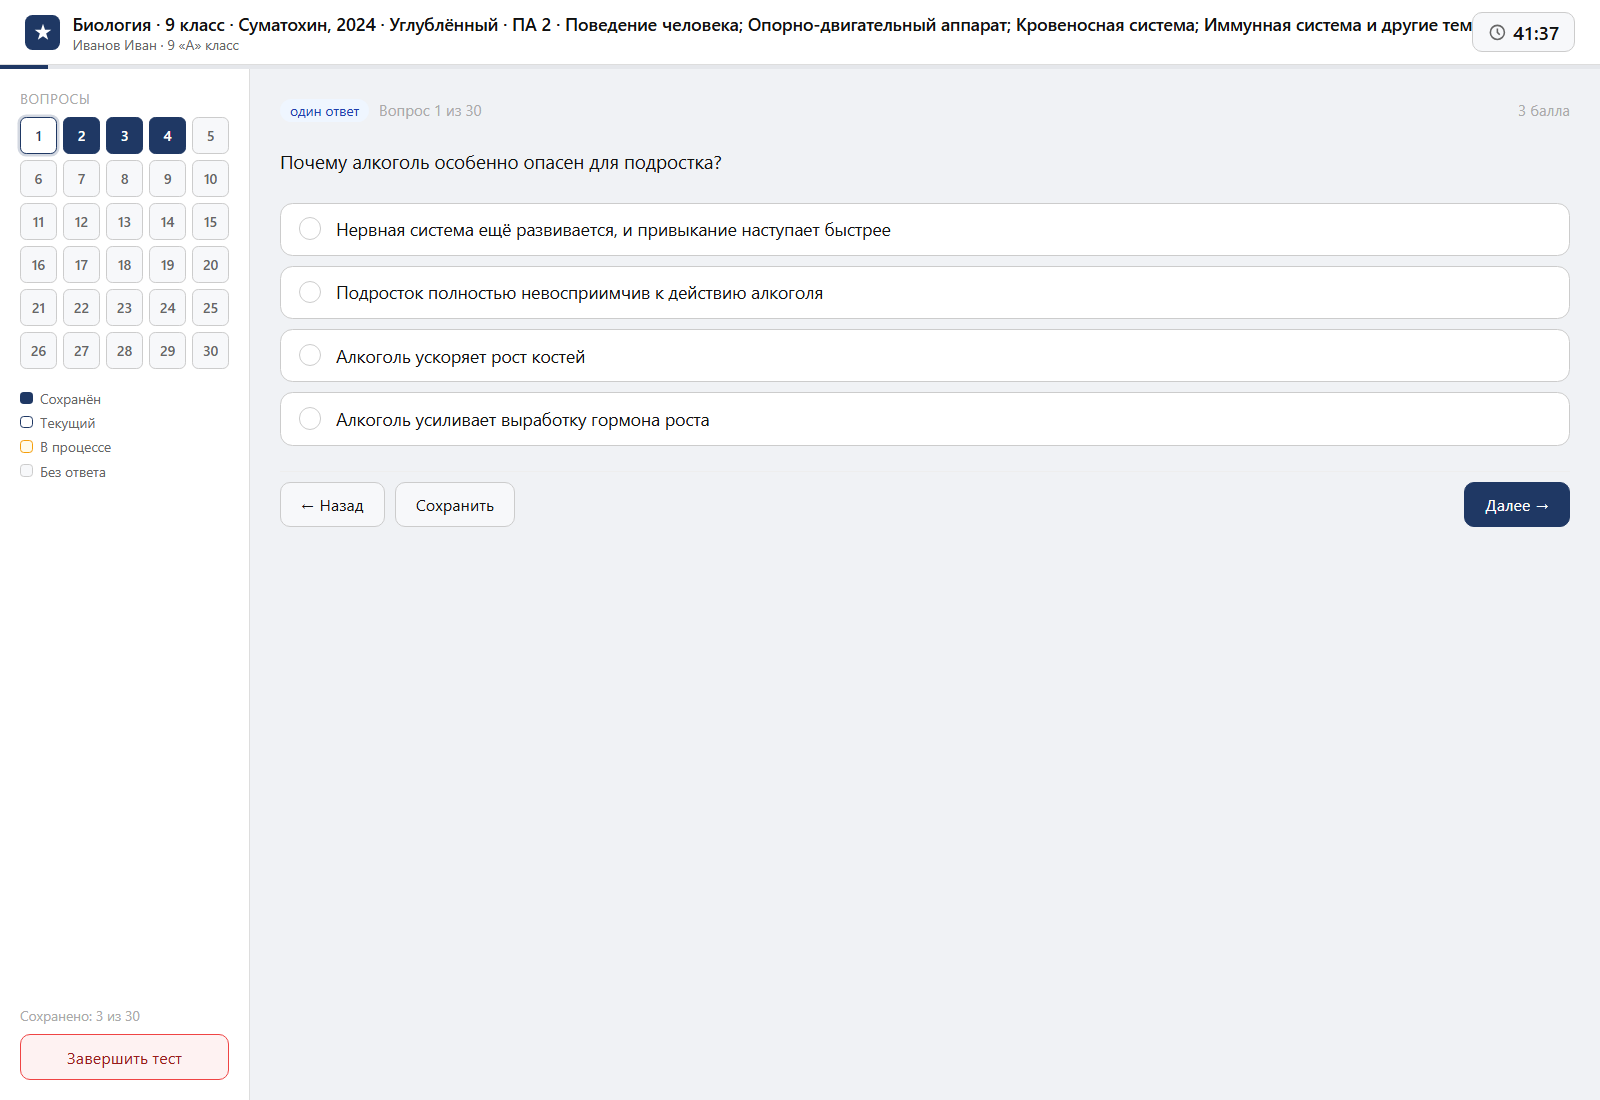Open question 10 in navigator
The image size is (1600, 1100).
pos(210,179)
